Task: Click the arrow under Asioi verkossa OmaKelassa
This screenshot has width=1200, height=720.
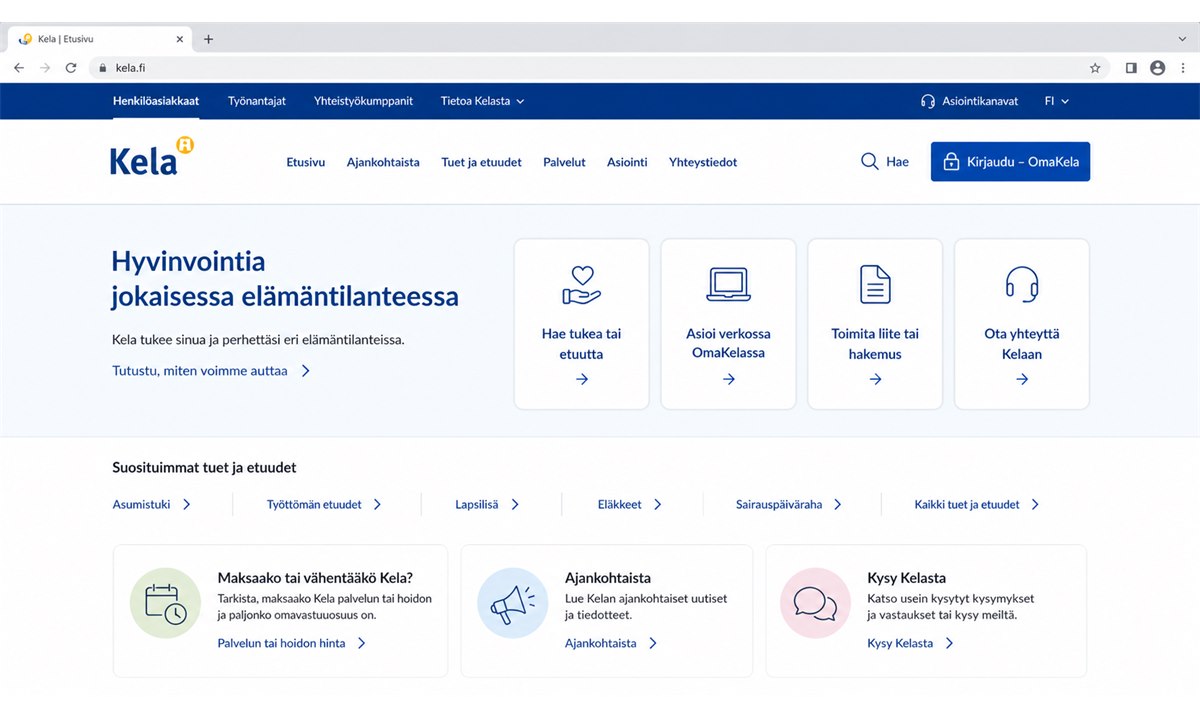Action: tap(729, 379)
